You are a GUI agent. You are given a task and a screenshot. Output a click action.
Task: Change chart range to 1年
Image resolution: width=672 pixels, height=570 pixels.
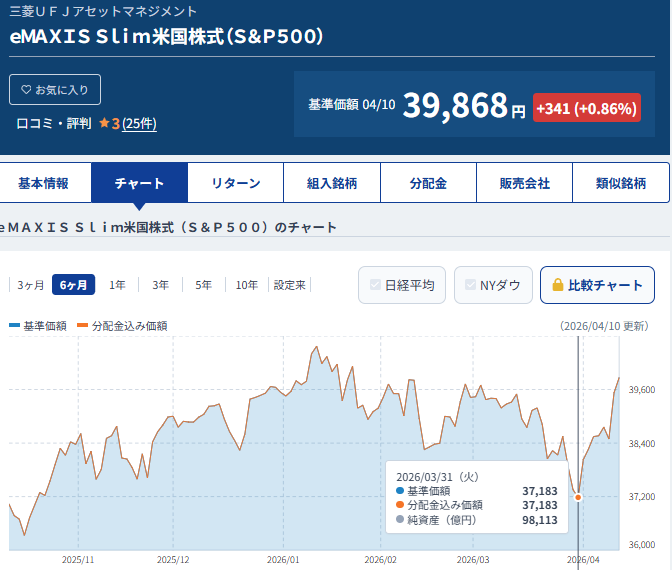pyautogui.click(x=117, y=285)
